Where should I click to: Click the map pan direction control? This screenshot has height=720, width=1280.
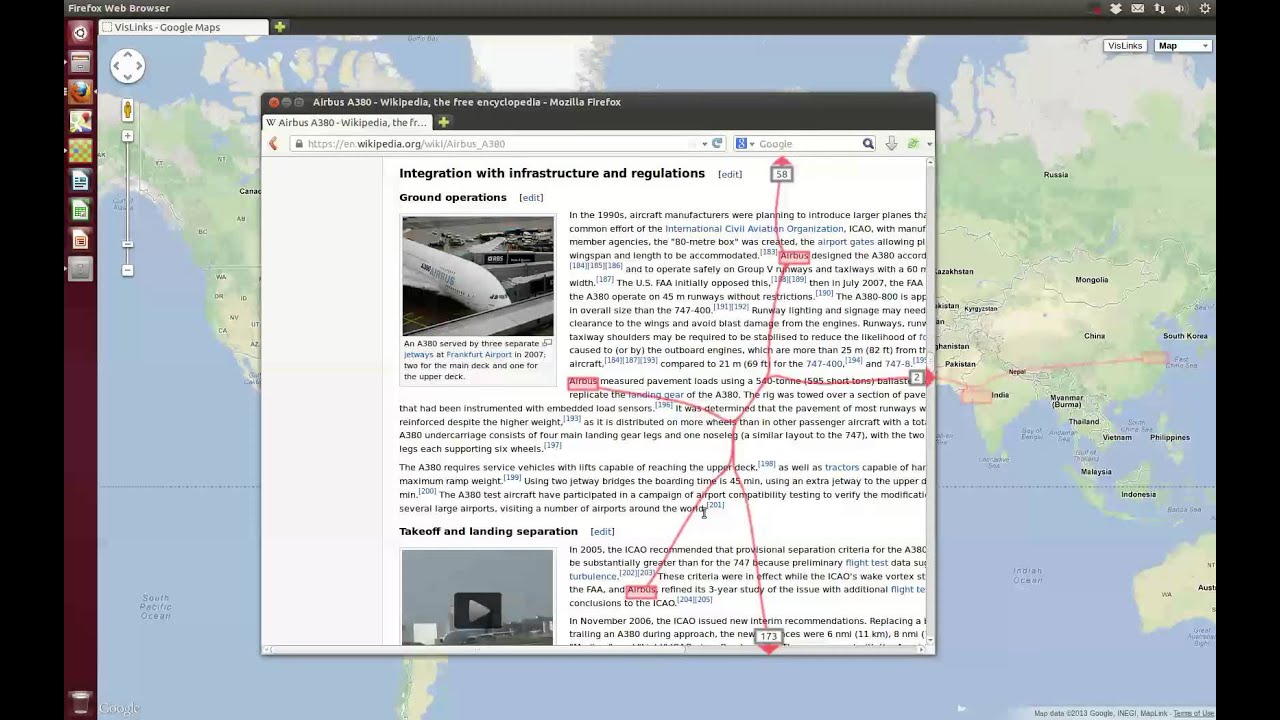point(127,67)
